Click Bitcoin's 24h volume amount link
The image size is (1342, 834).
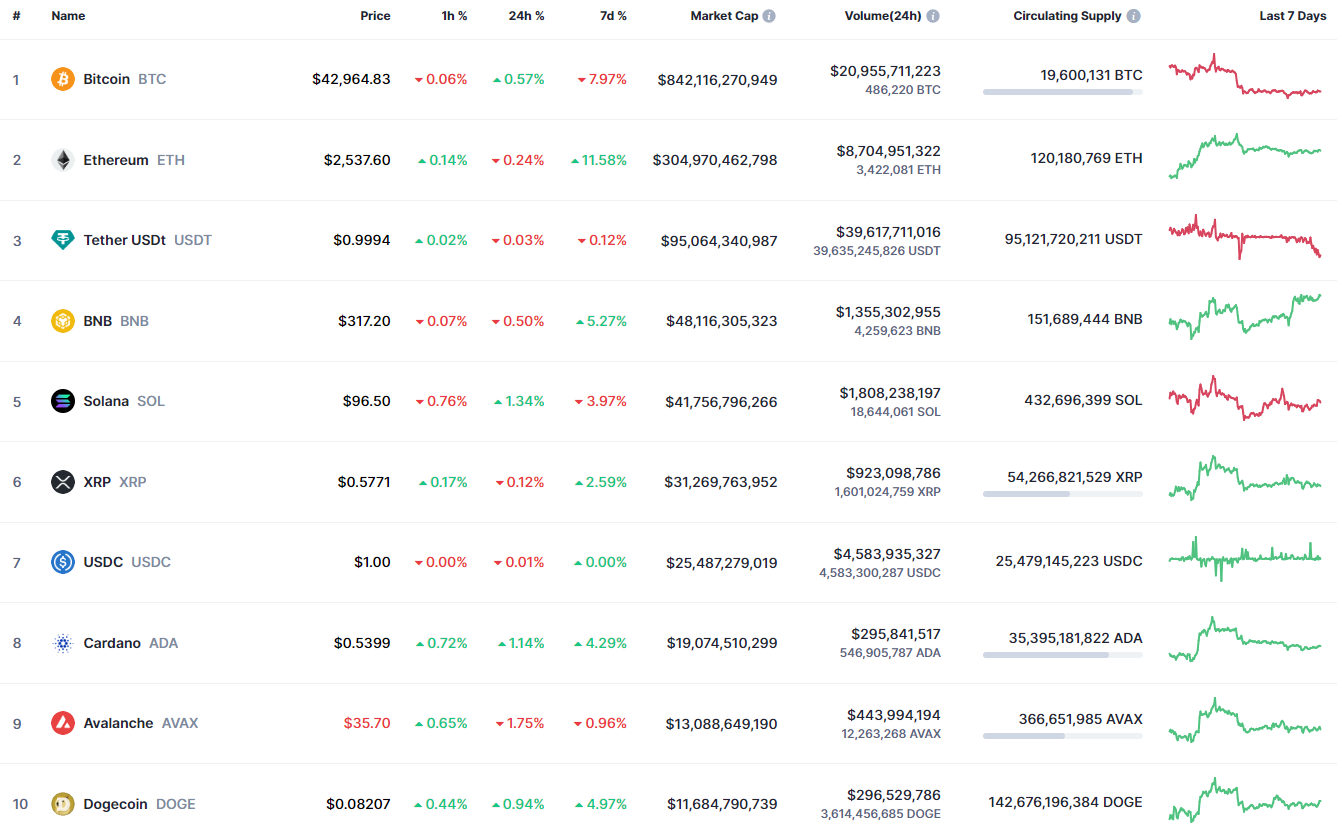885,71
